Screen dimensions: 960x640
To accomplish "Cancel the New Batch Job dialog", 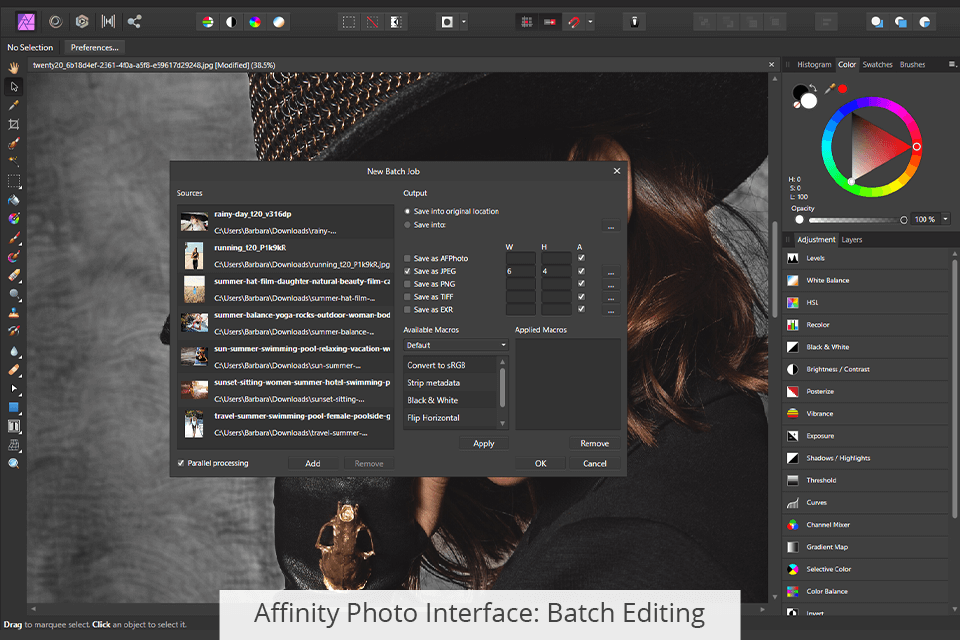I will coord(594,464).
